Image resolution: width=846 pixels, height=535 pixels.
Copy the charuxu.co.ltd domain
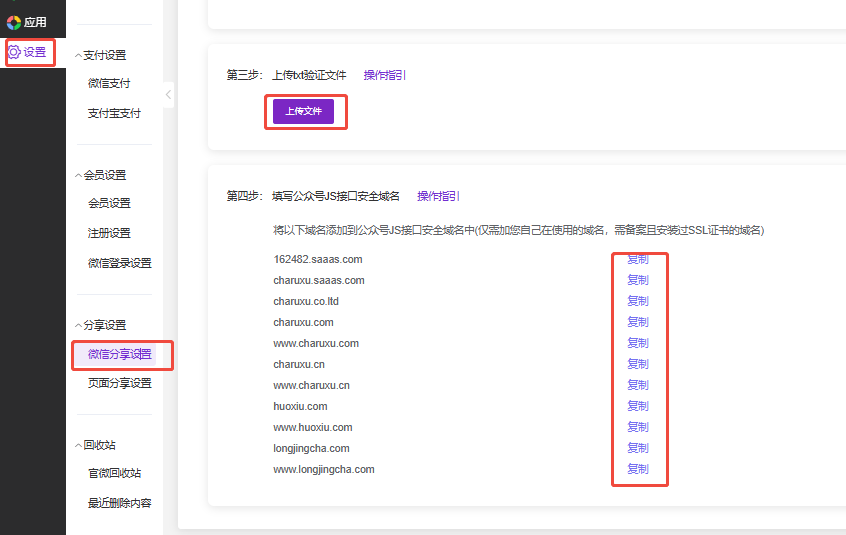[637, 301]
